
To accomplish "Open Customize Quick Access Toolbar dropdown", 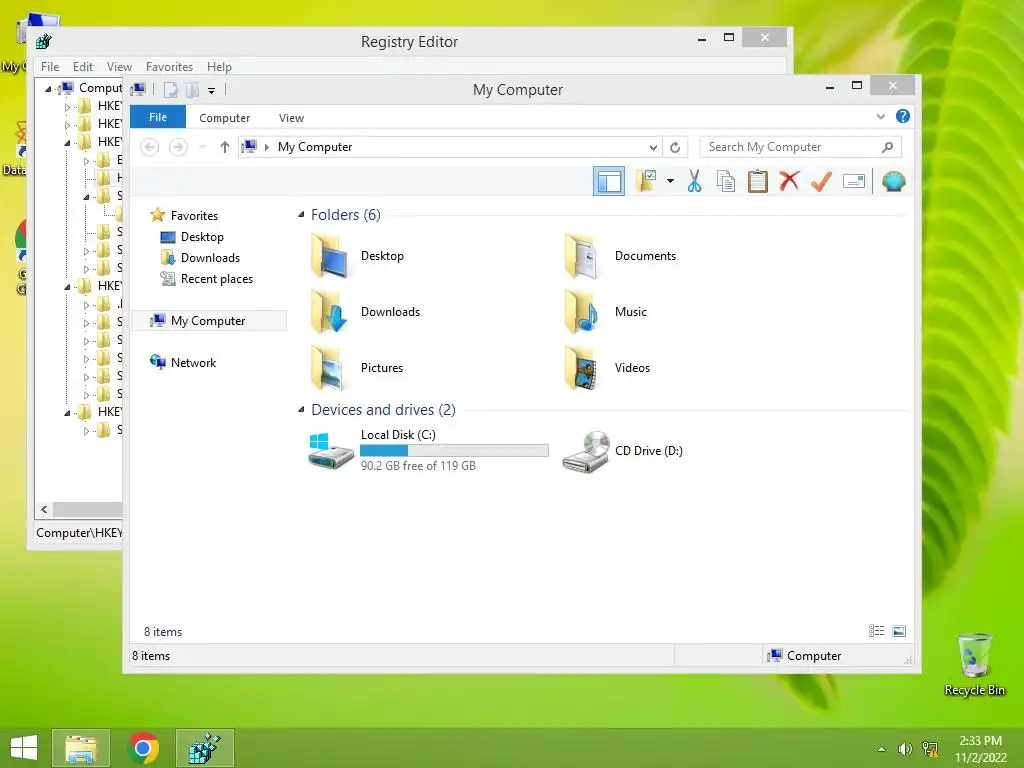I will pyautogui.click(x=212, y=90).
